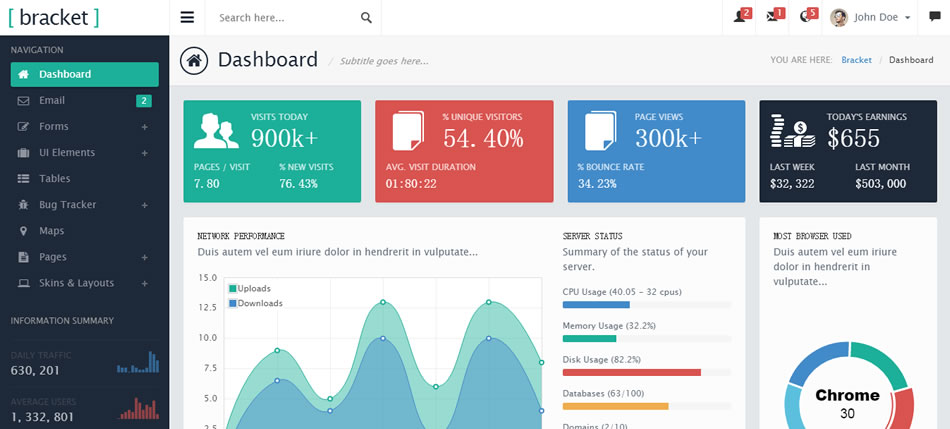Click the users icon on Visits Today card
This screenshot has height=429, width=950.
coord(216,131)
